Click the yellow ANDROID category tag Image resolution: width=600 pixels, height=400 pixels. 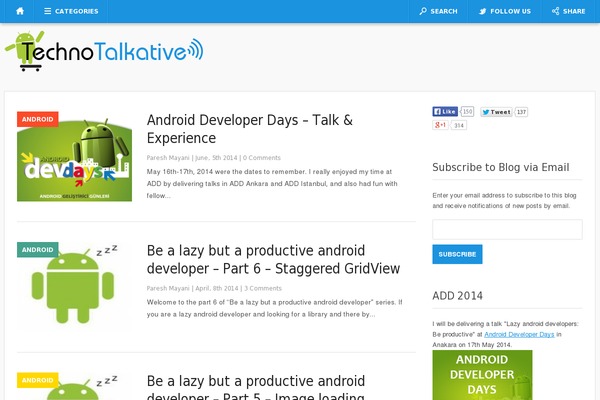[x=38, y=380]
